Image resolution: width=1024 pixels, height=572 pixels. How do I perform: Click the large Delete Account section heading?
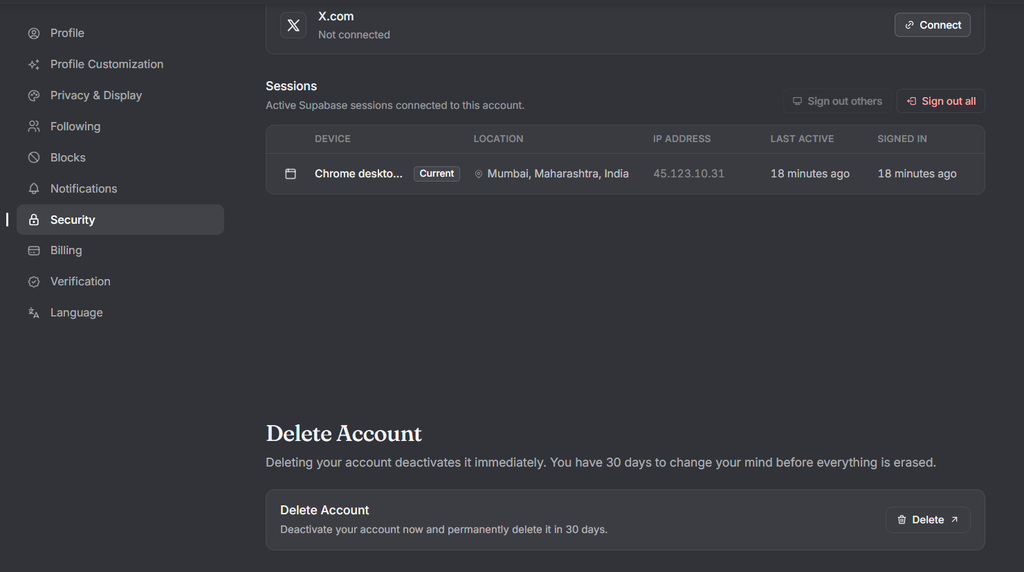[x=344, y=434]
